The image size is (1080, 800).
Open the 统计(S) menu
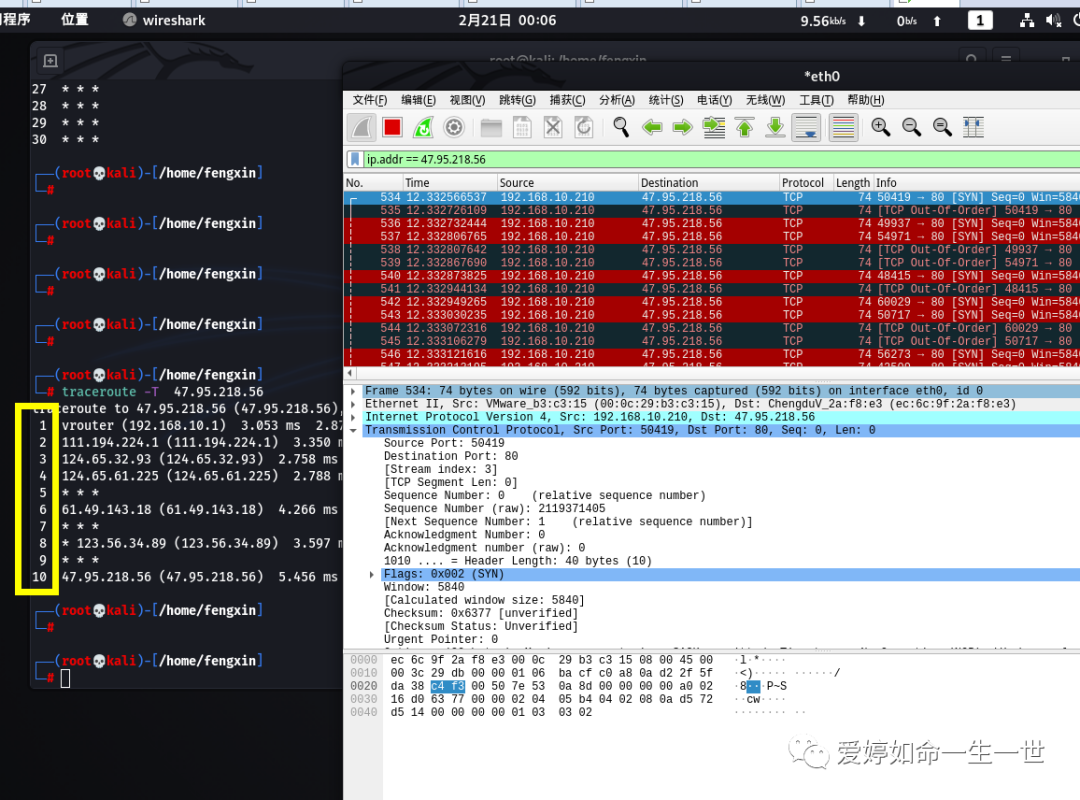[x=665, y=100]
